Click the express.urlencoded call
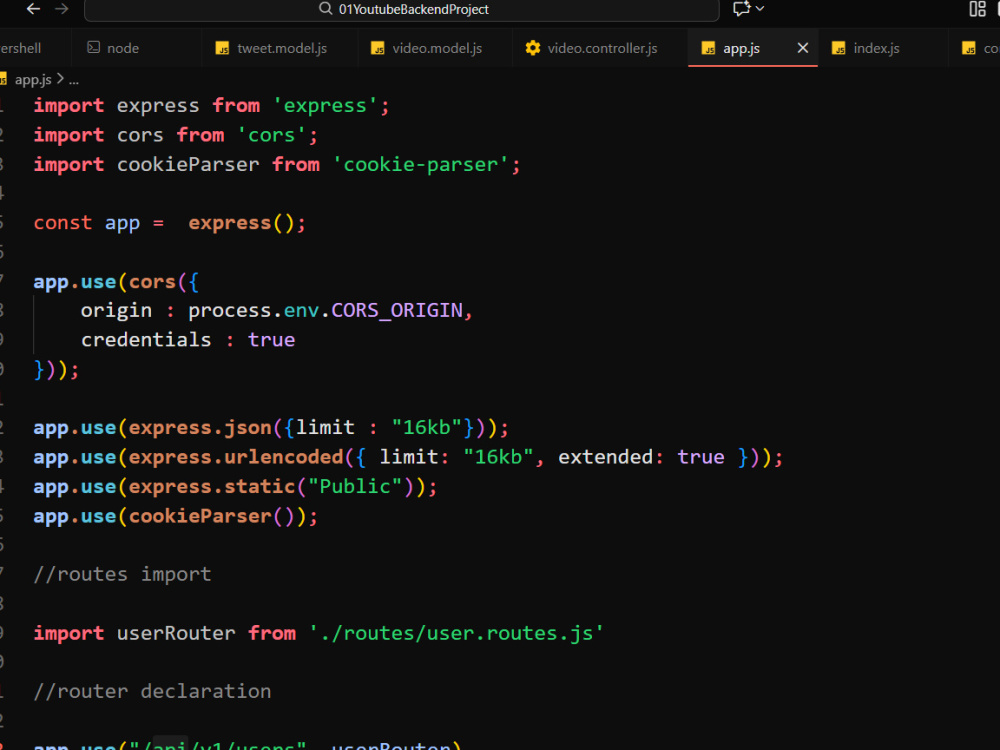The width and height of the screenshot is (1000, 750). pyautogui.click(x=236, y=457)
